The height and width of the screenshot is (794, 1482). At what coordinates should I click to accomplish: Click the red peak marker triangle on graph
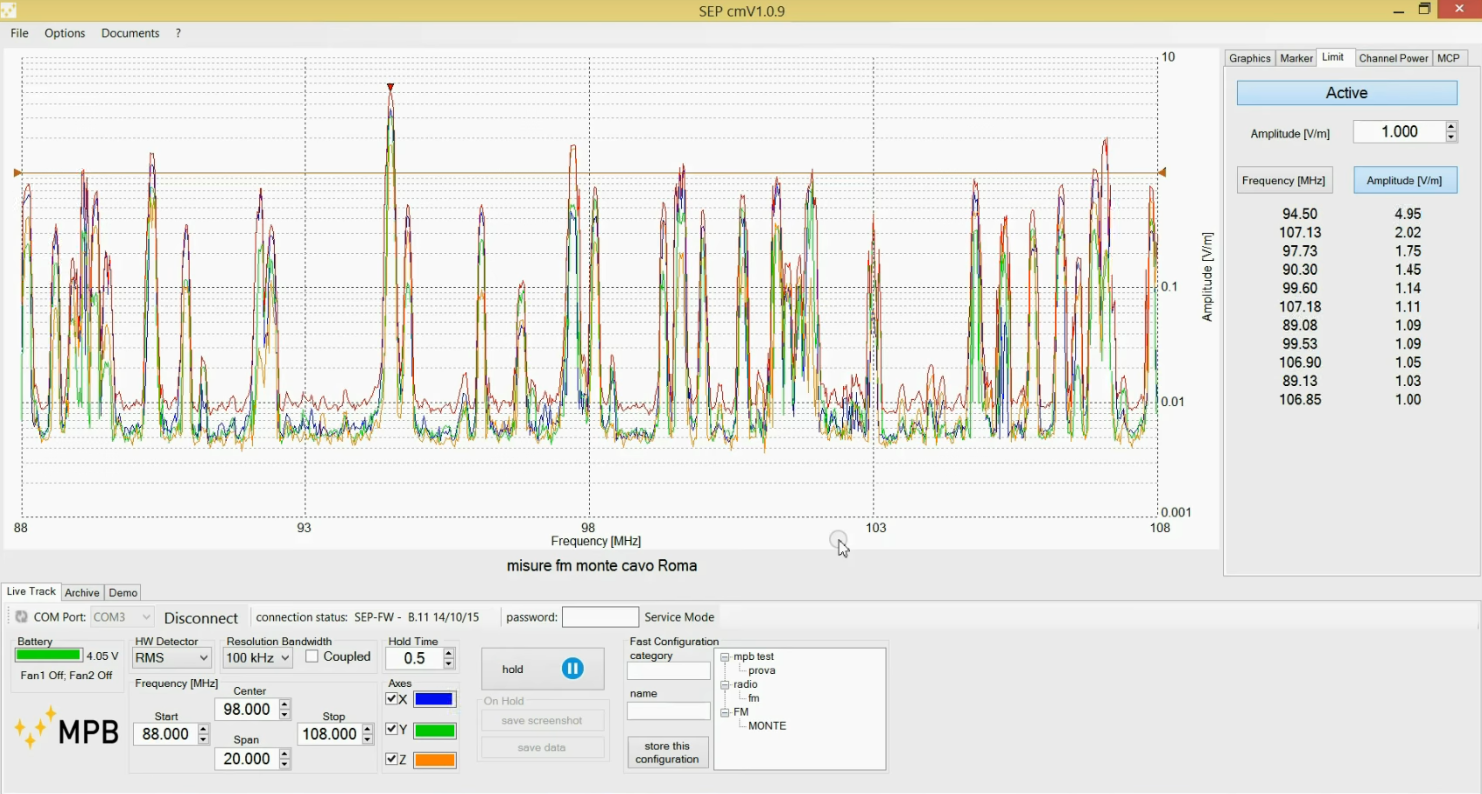pos(391,88)
